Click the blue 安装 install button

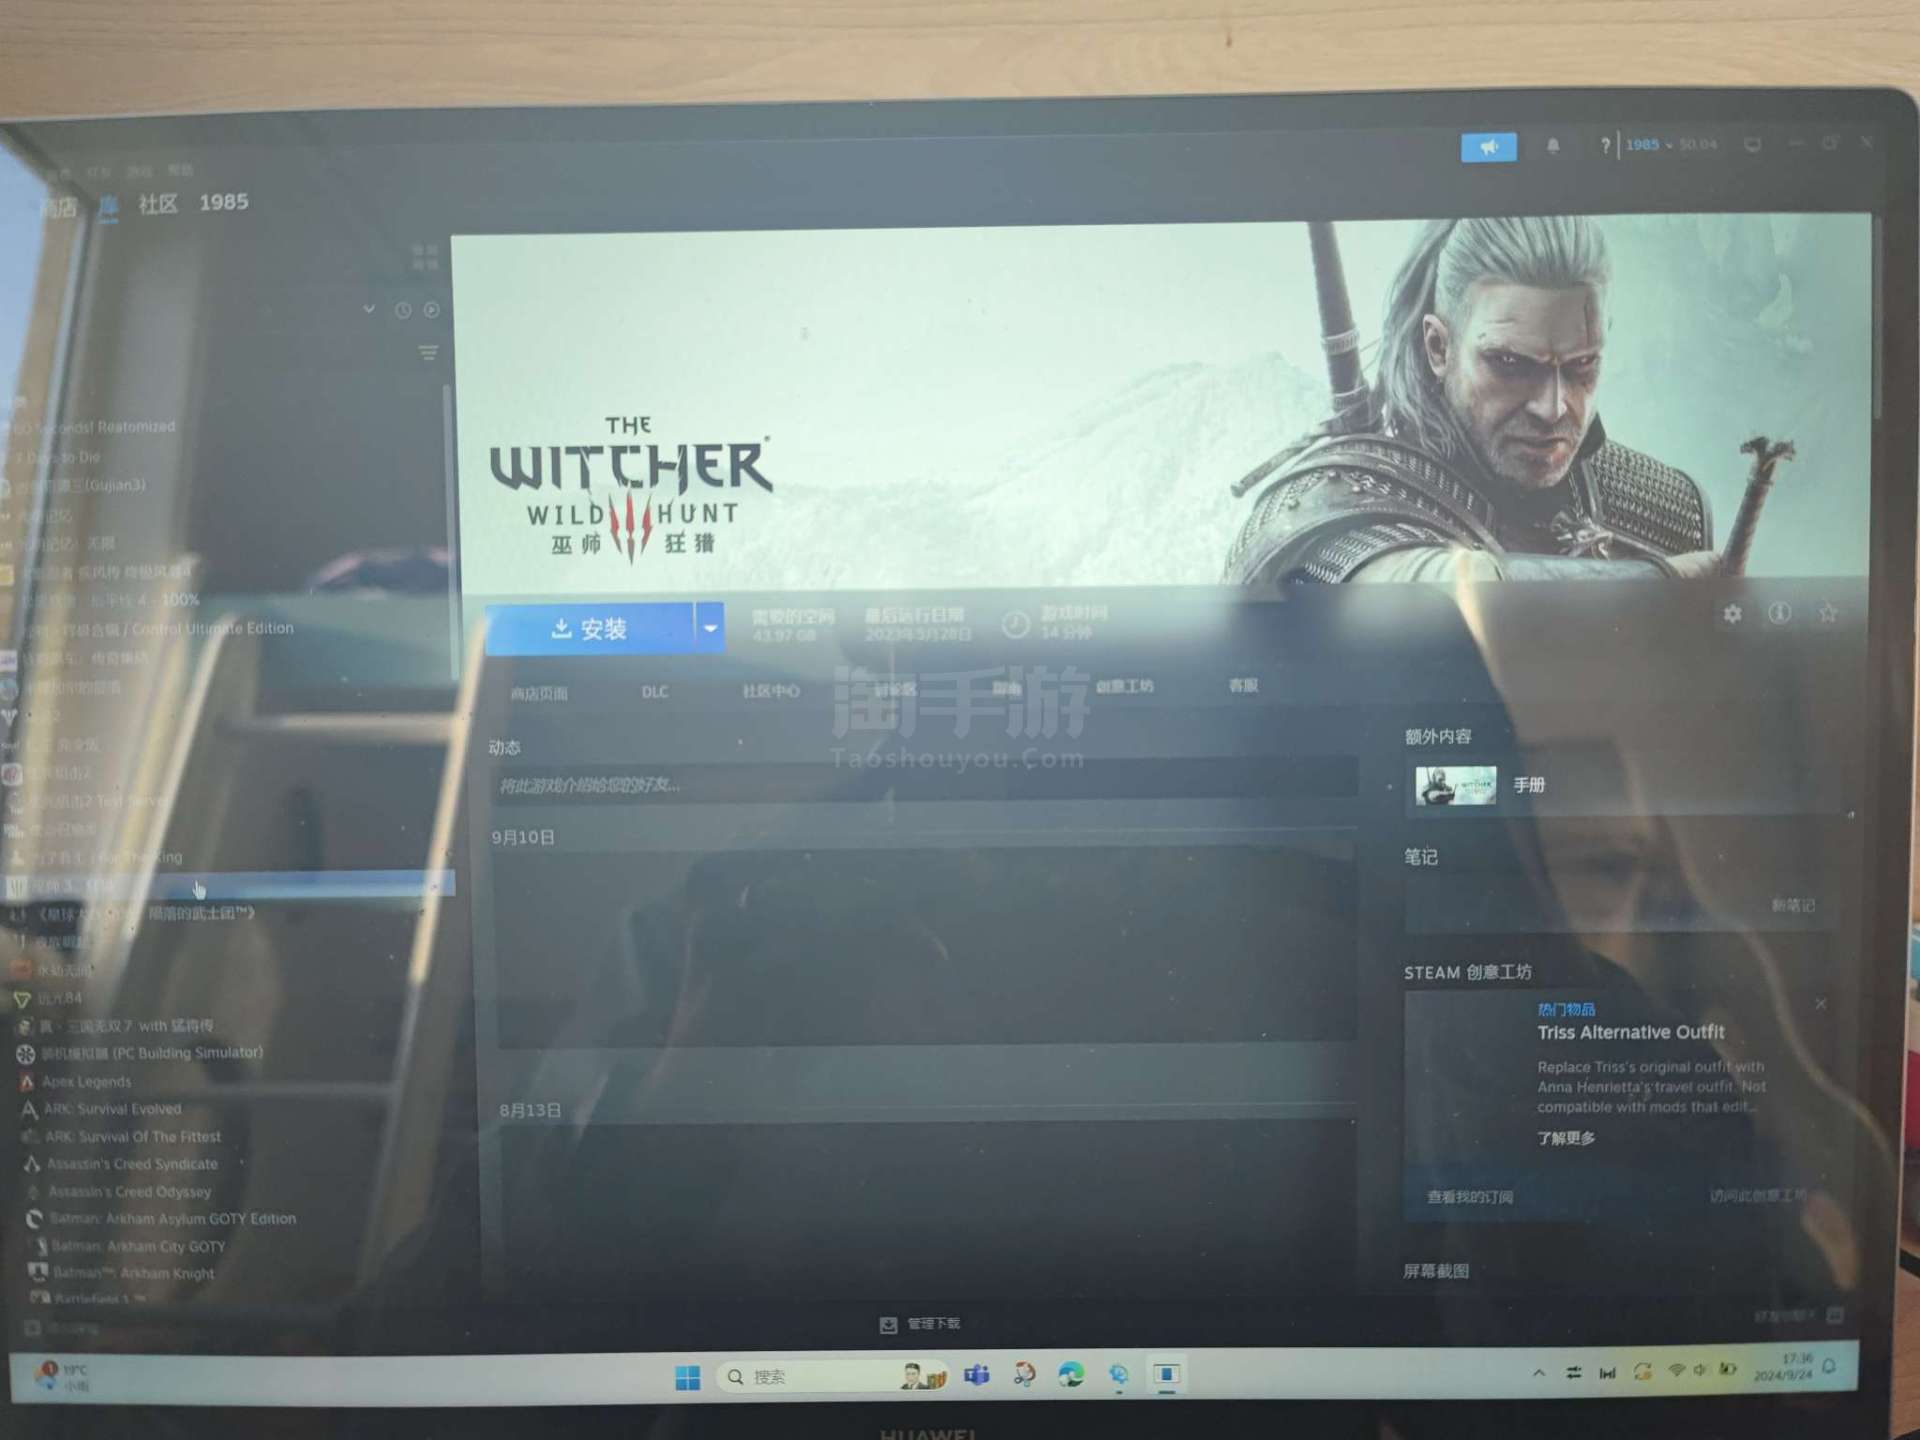[x=589, y=629]
